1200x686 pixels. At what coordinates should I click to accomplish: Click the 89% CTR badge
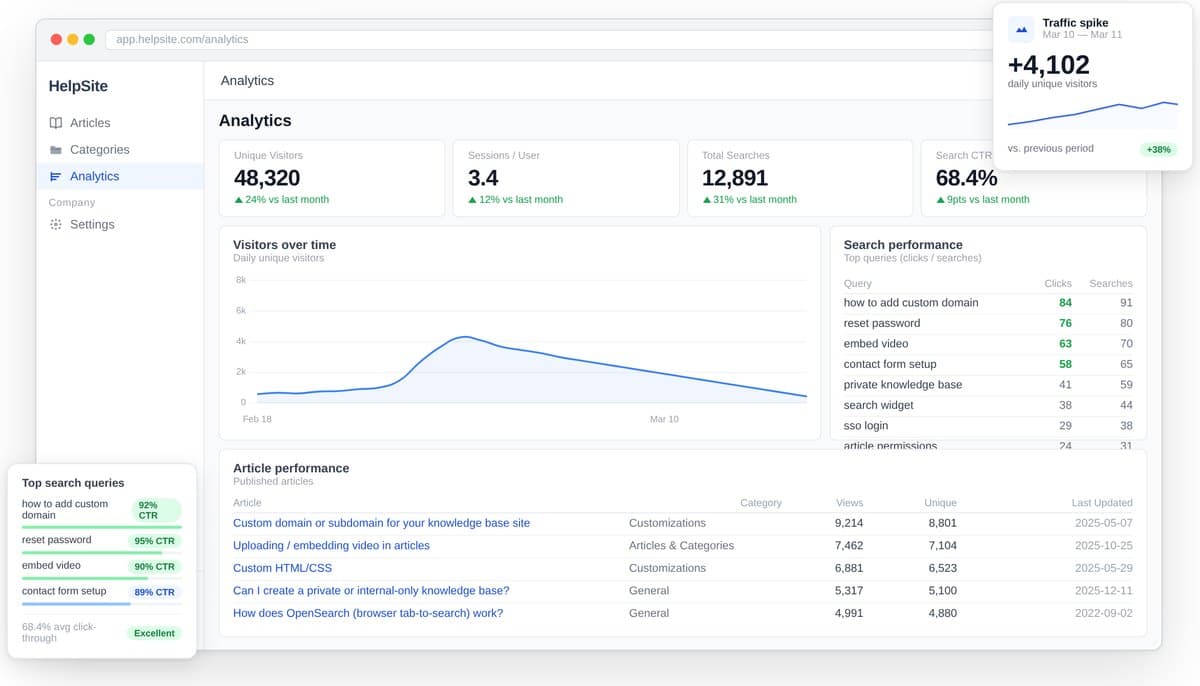155,592
